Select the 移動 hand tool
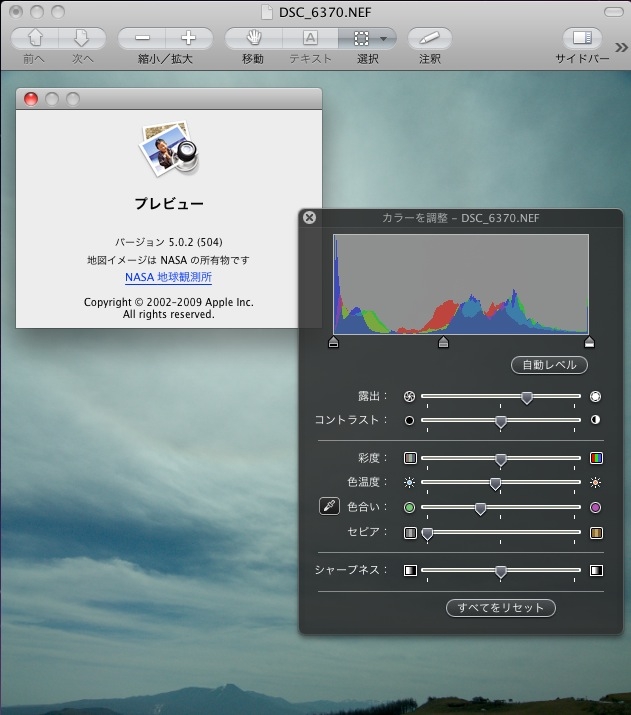This screenshot has width=631, height=715. (253, 38)
